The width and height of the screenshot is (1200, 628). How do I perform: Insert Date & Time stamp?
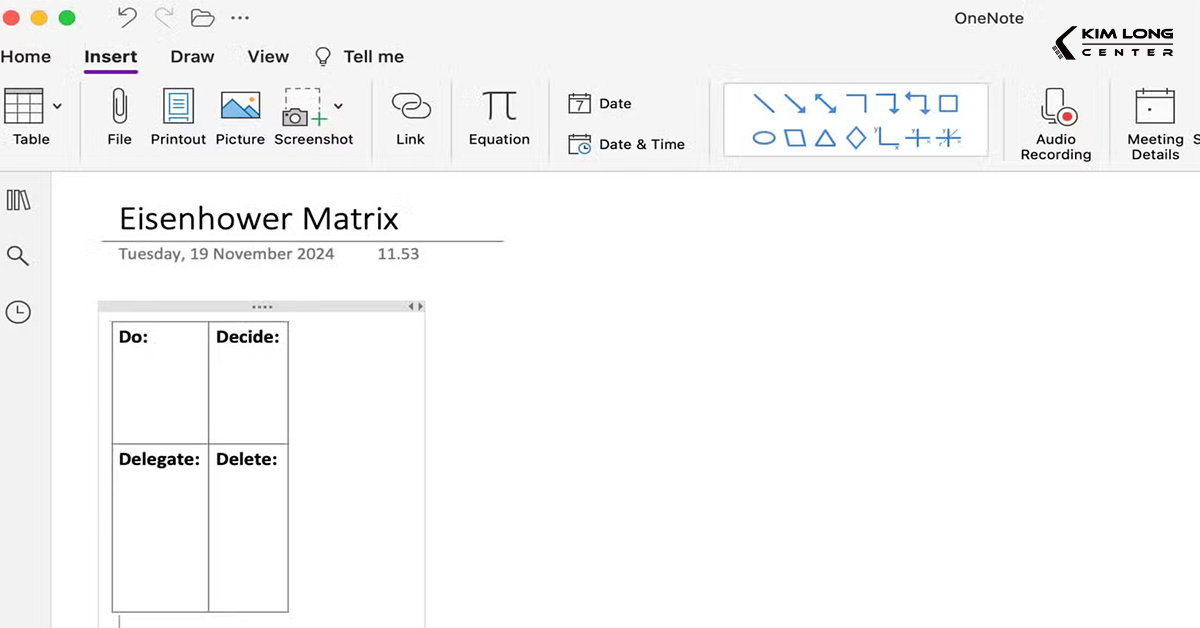pyautogui.click(x=627, y=144)
